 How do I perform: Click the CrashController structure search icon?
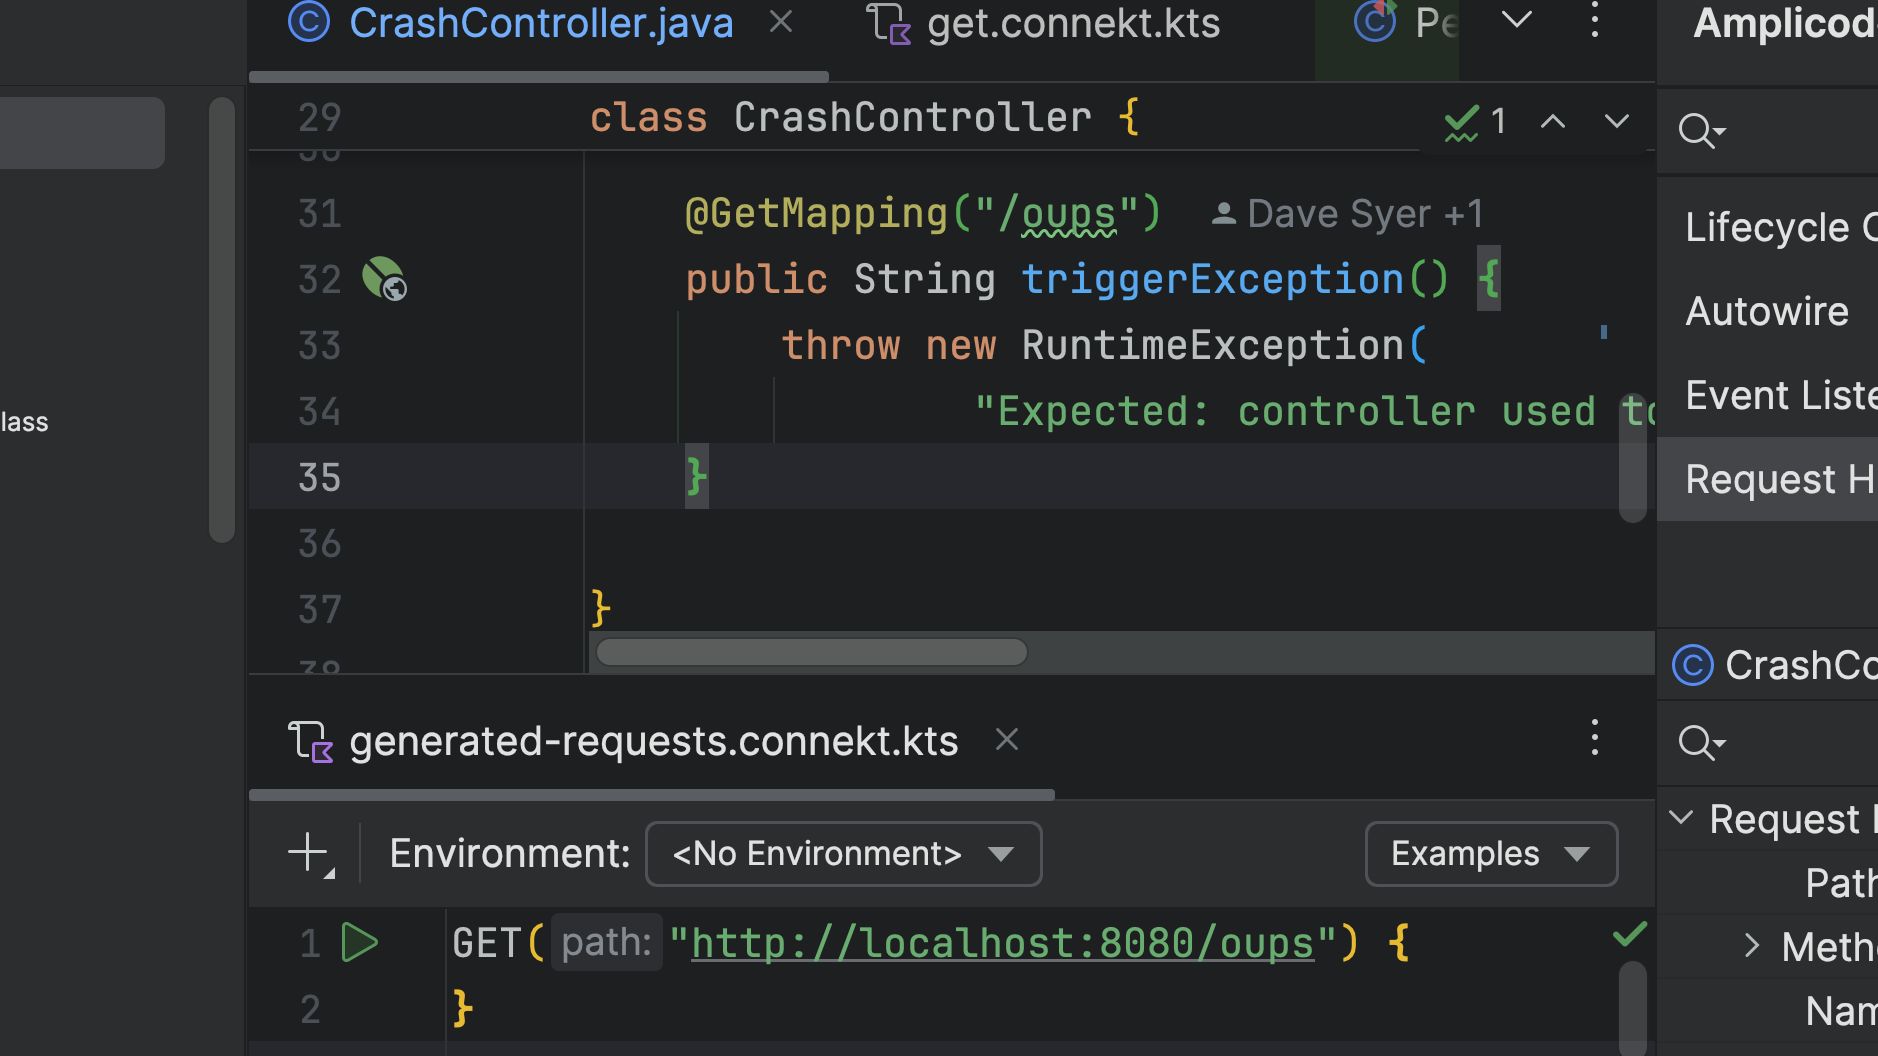(x=1701, y=743)
